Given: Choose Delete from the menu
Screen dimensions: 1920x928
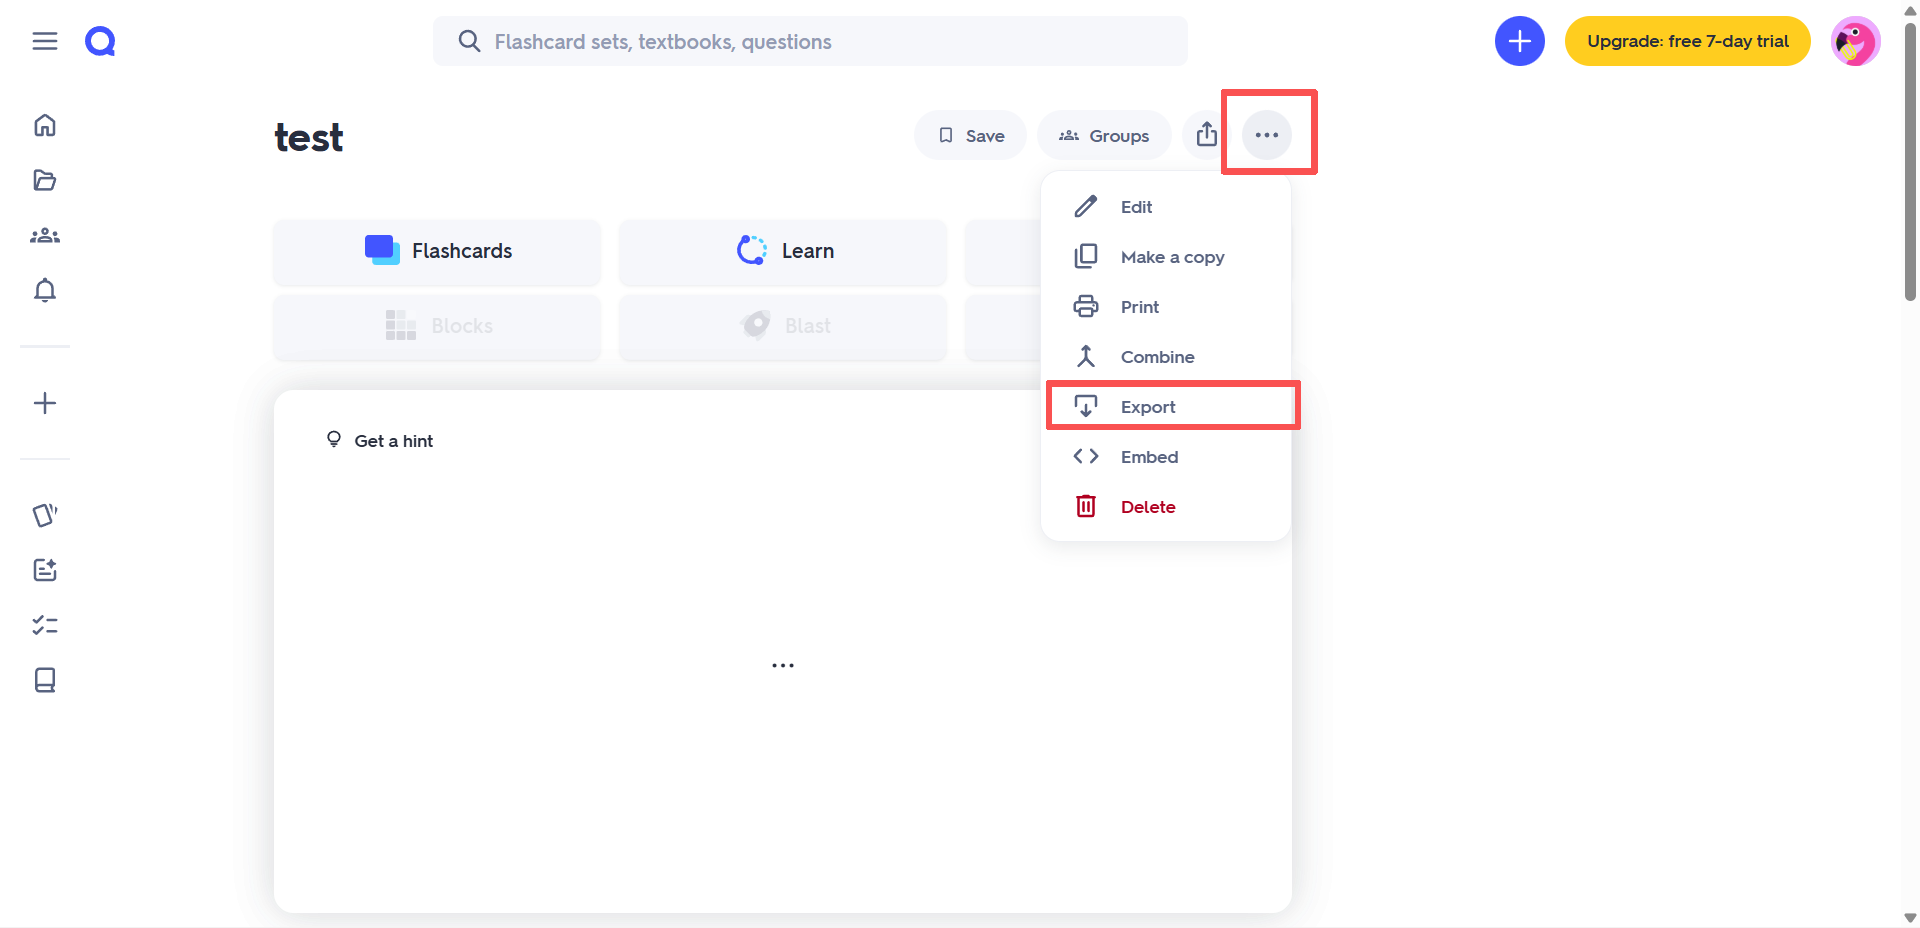Looking at the screenshot, I should pos(1166,507).
